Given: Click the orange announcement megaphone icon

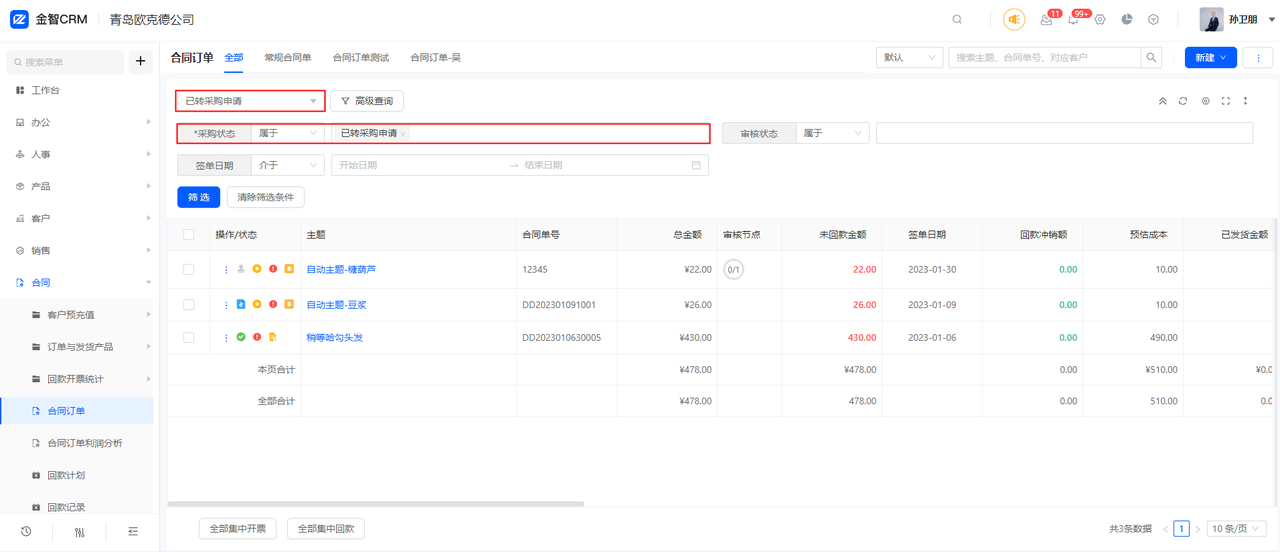Looking at the screenshot, I should [1014, 20].
